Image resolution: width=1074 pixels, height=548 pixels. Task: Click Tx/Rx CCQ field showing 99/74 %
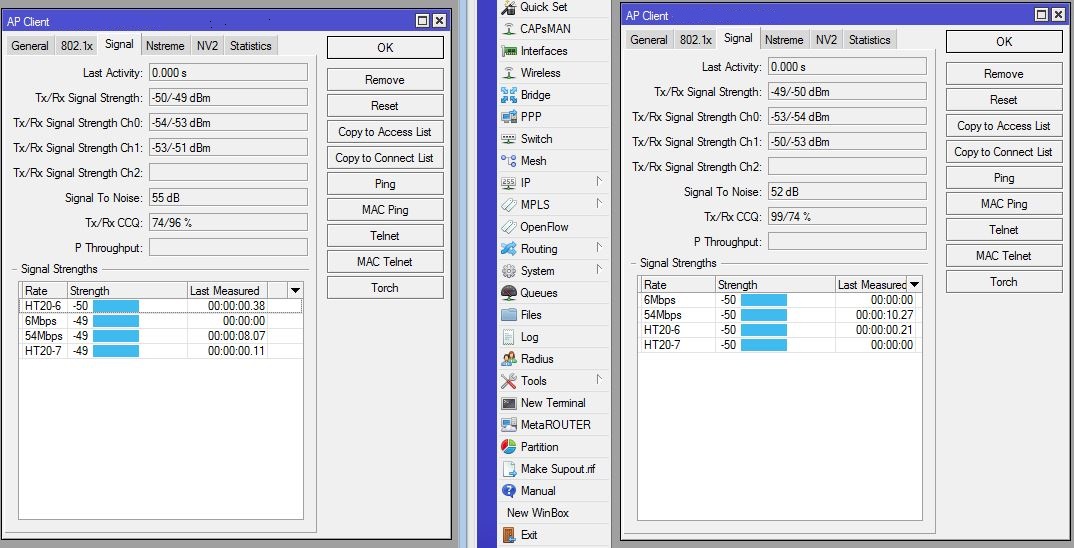tap(847, 216)
